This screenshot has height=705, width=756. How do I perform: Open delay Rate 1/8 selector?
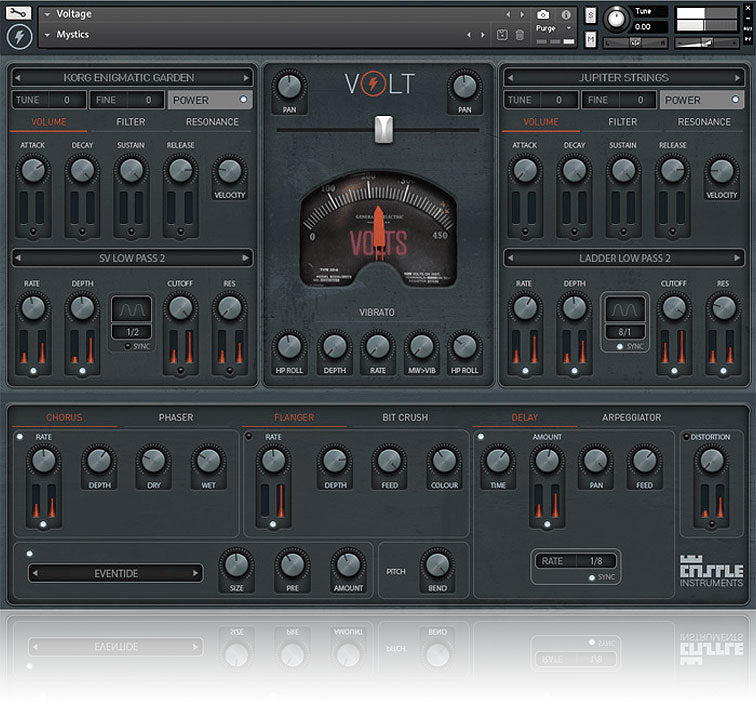575,561
